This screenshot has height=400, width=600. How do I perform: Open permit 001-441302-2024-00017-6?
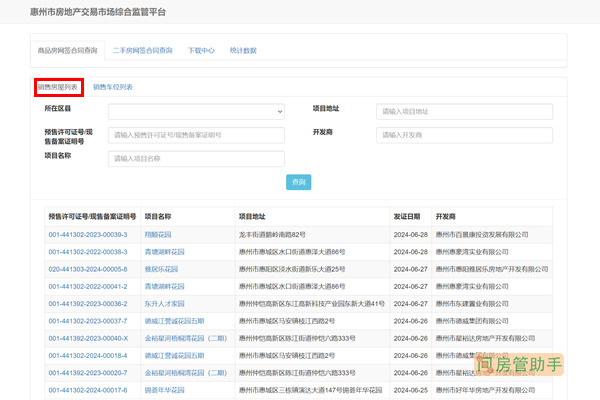(88, 390)
